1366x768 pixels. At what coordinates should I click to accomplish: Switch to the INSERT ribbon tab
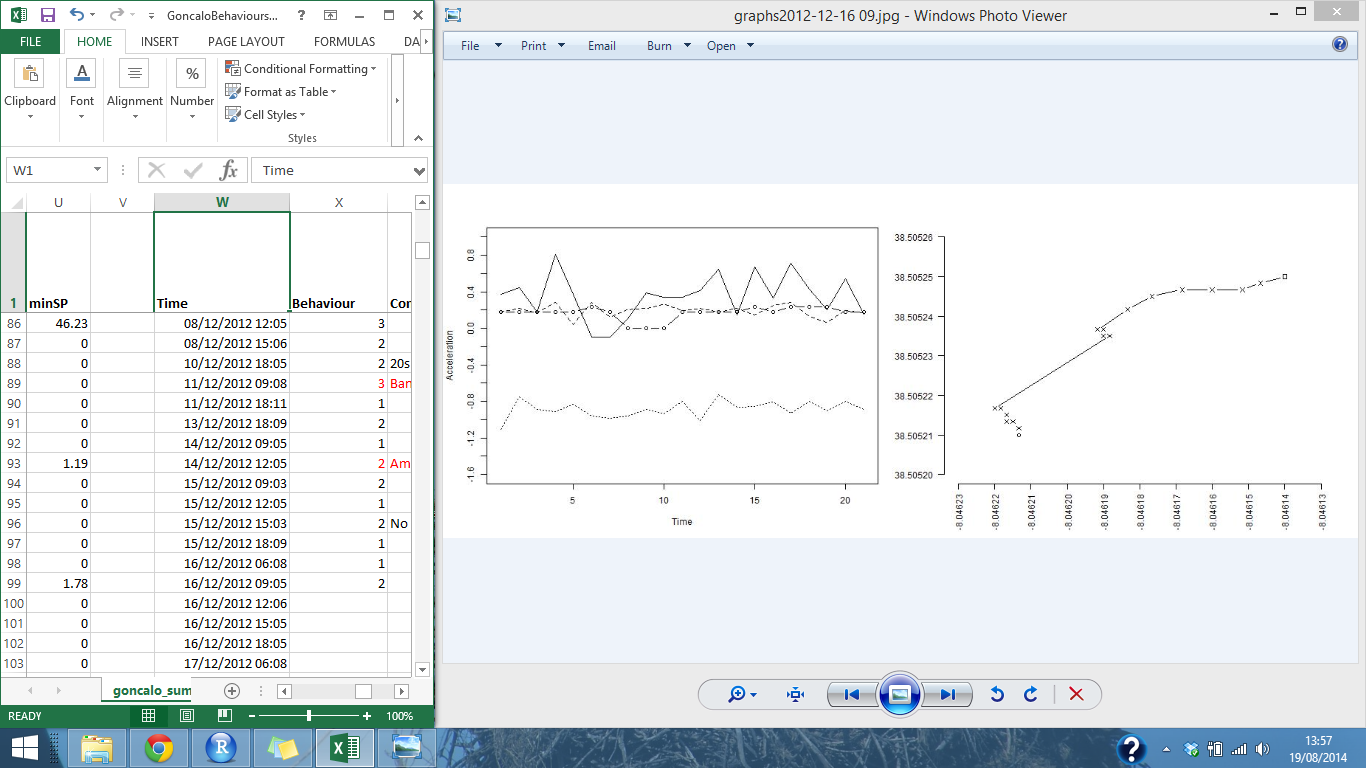point(160,42)
